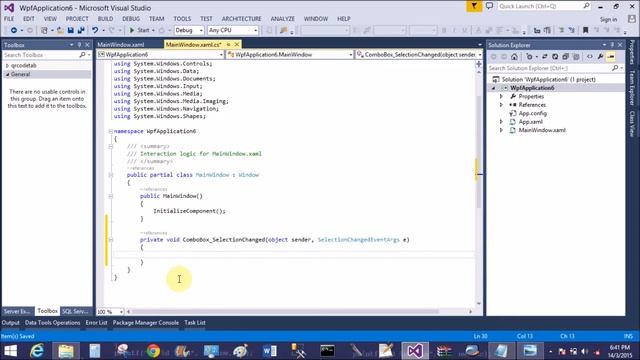Open the BUILD menu
The width and height of the screenshot is (640, 360).
point(105,19)
